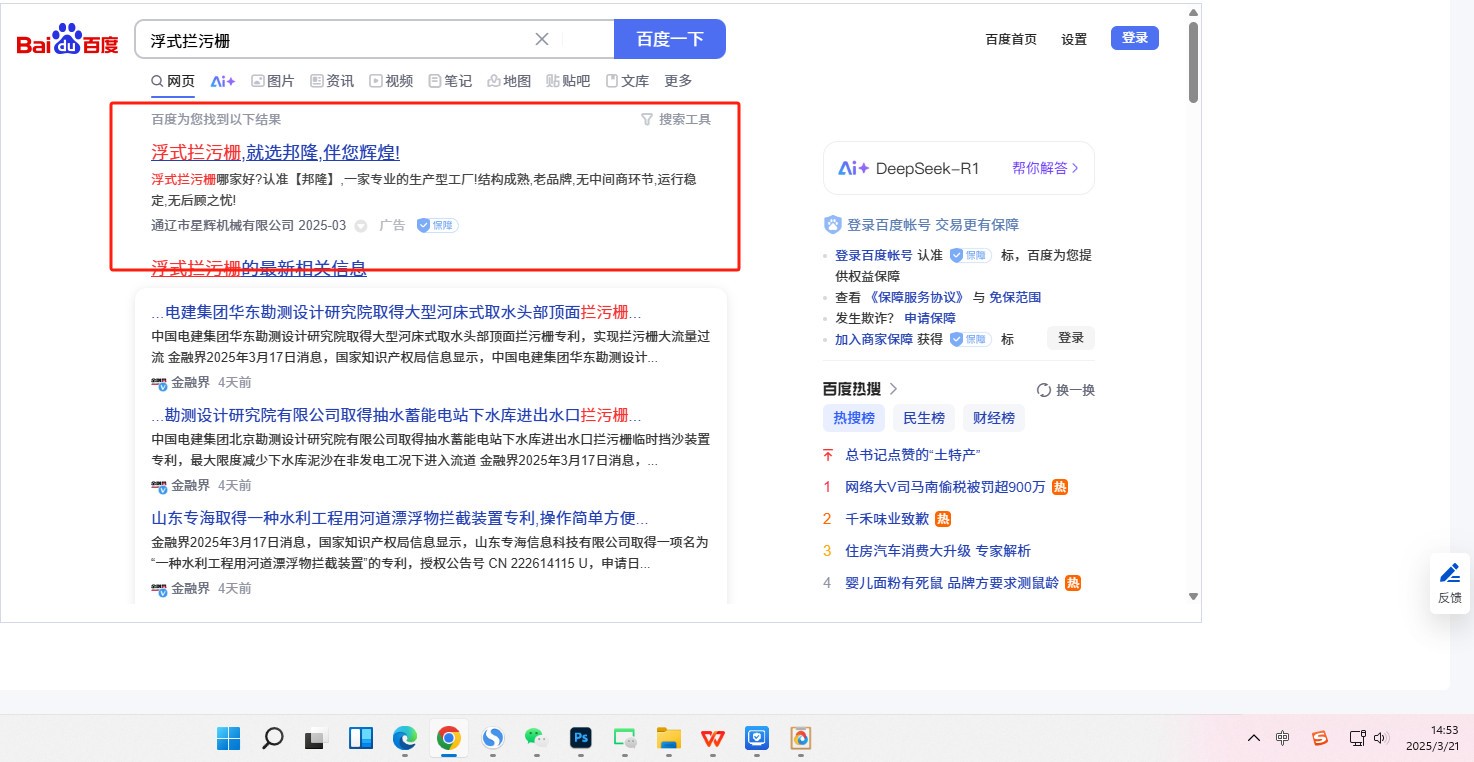Open Photoshop from the taskbar

[580, 738]
